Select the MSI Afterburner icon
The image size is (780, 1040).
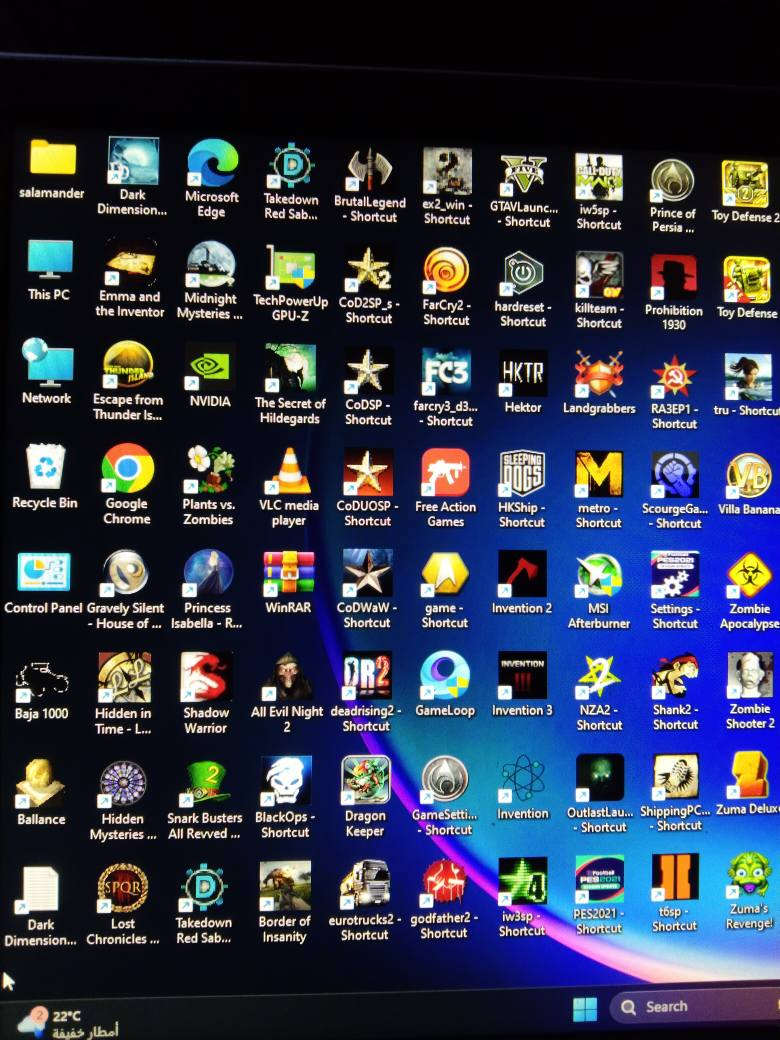tap(599, 575)
